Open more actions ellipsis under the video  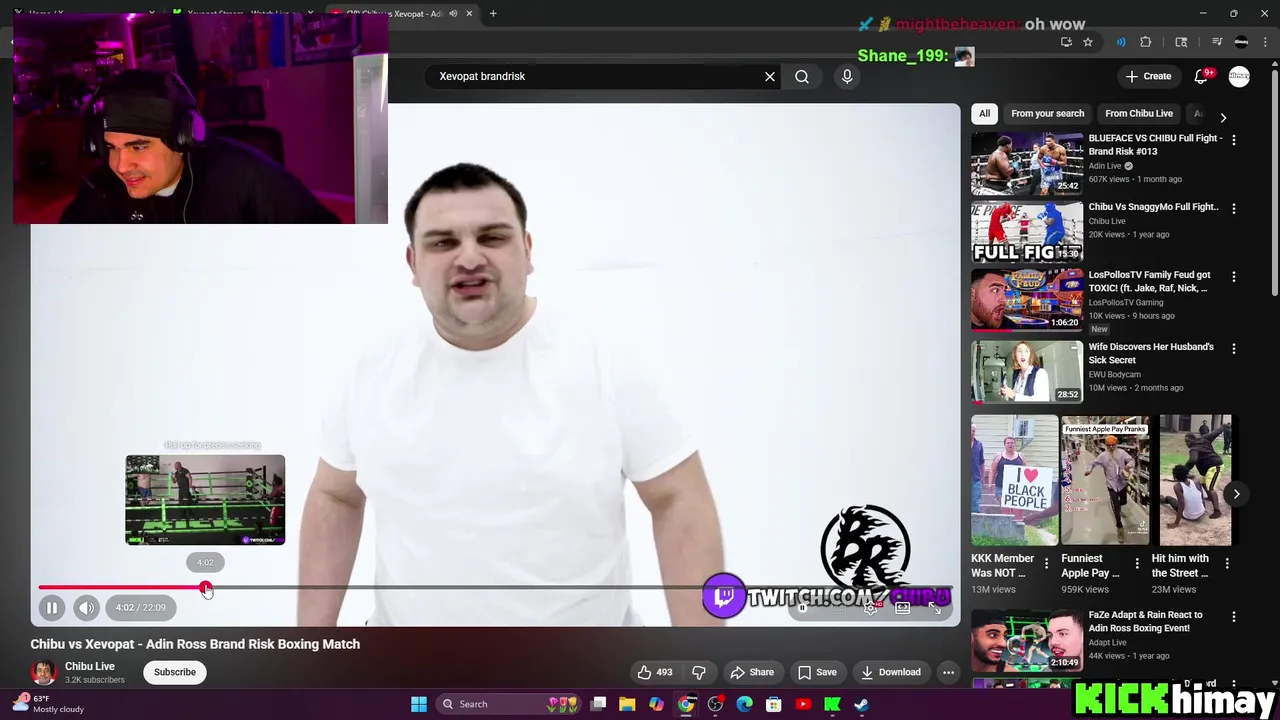(948, 672)
